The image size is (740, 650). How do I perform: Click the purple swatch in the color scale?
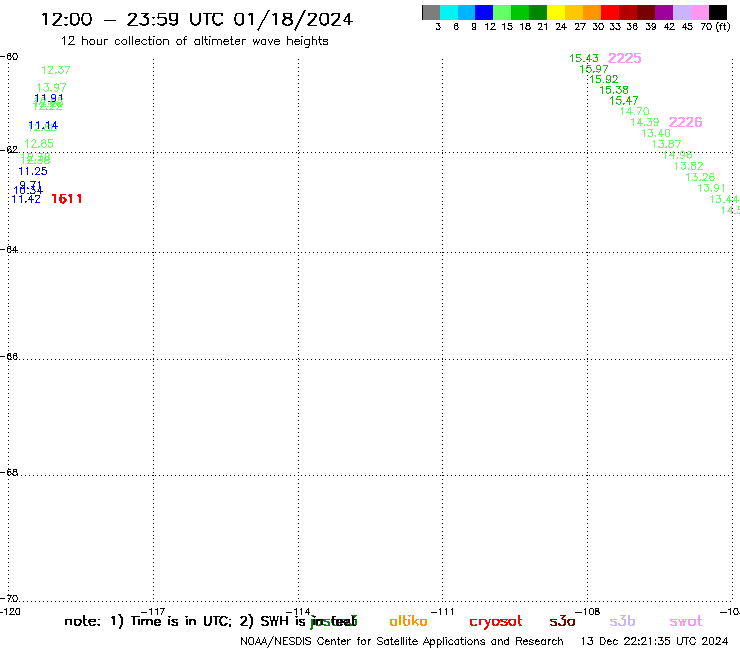(x=664, y=12)
